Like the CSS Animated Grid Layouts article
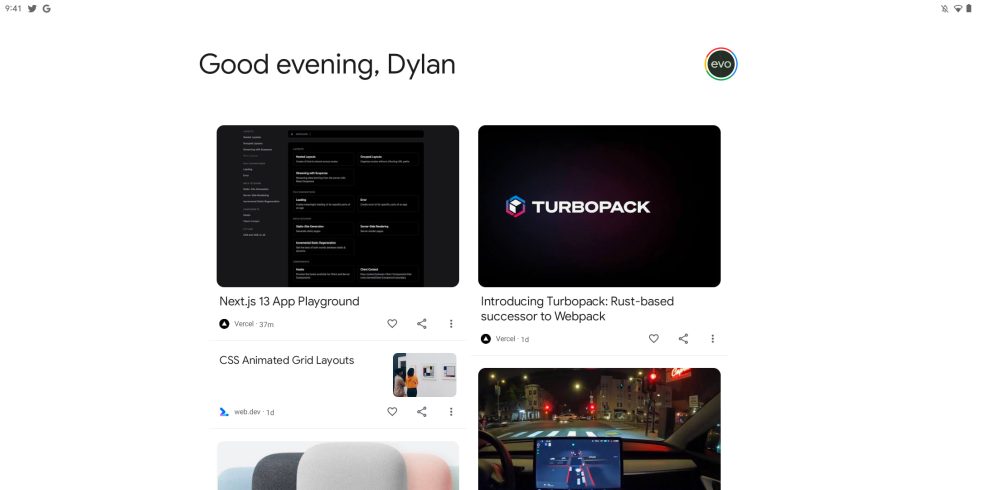The width and height of the screenshot is (999, 490). pos(392,412)
